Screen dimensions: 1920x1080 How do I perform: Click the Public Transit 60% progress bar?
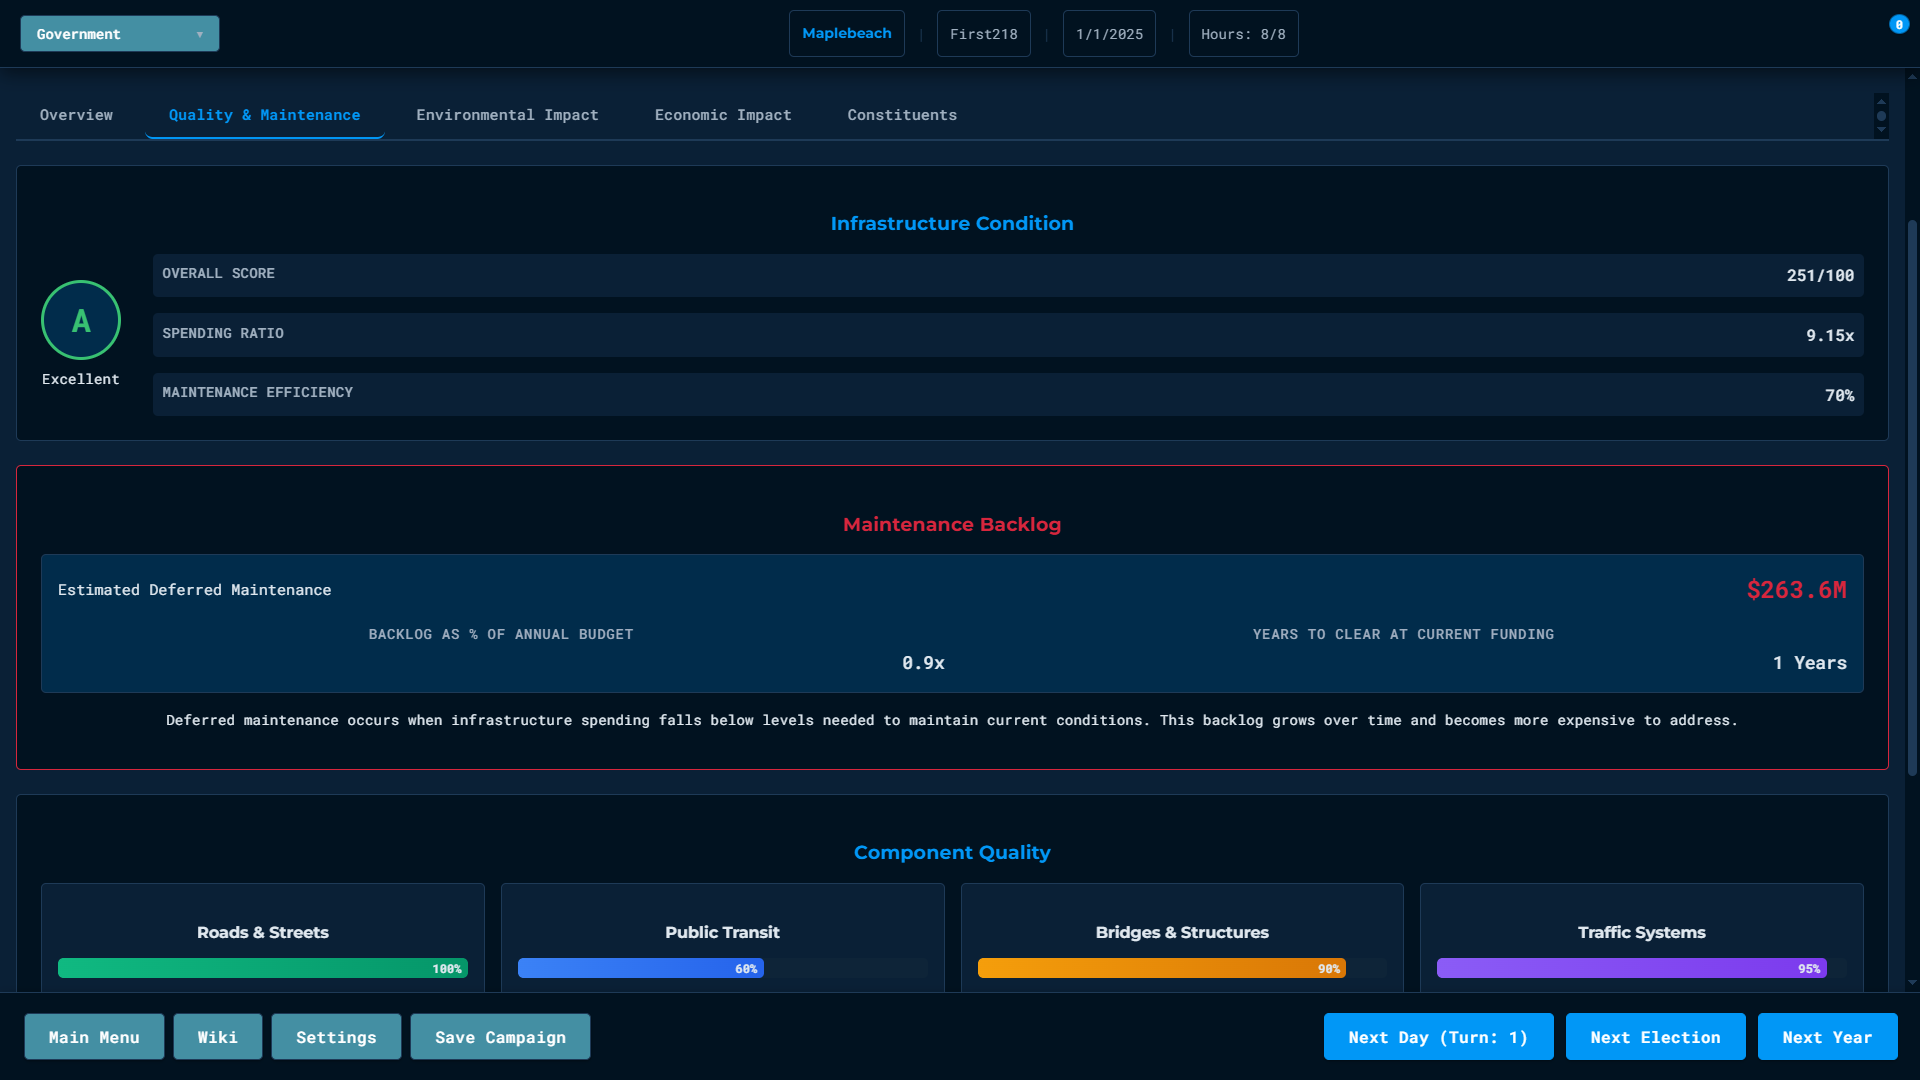pyautogui.click(x=640, y=968)
